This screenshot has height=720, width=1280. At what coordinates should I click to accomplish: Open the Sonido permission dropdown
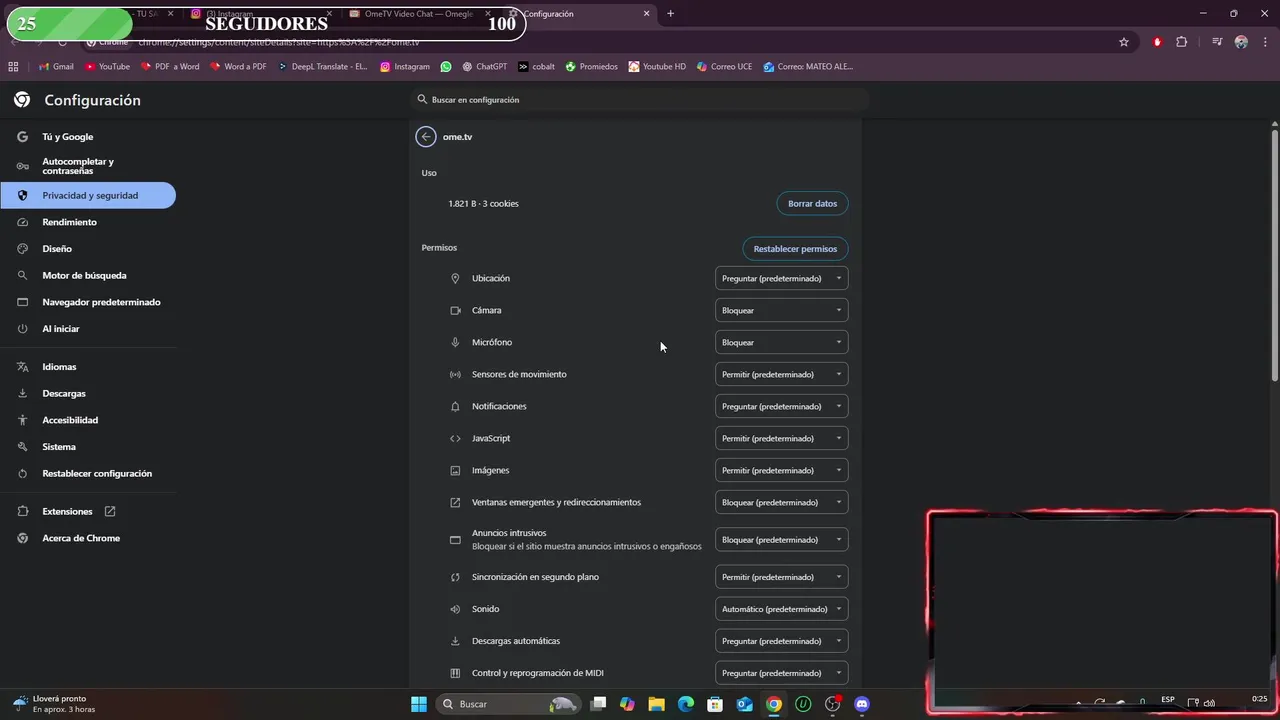(x=782, y=609)
